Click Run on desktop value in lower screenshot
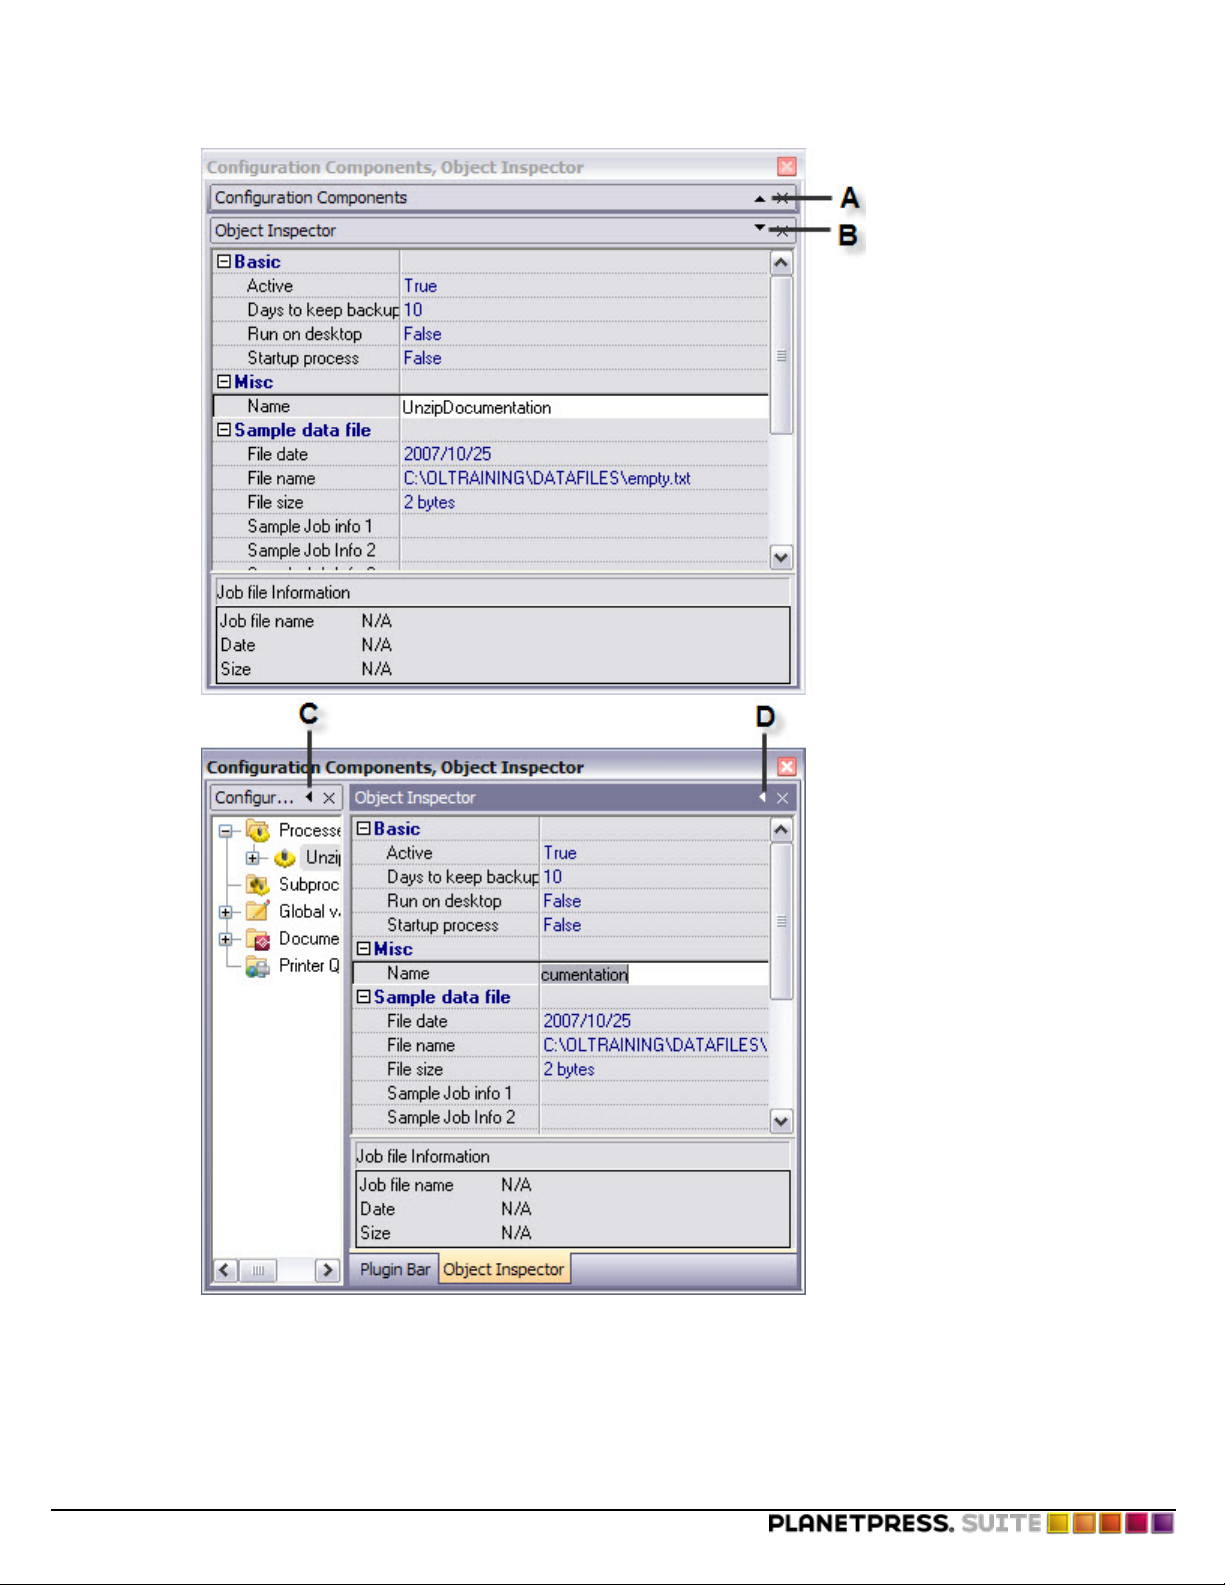Screen dimensions: 1225x1585 pyautogui.click(x=562, y=901)
